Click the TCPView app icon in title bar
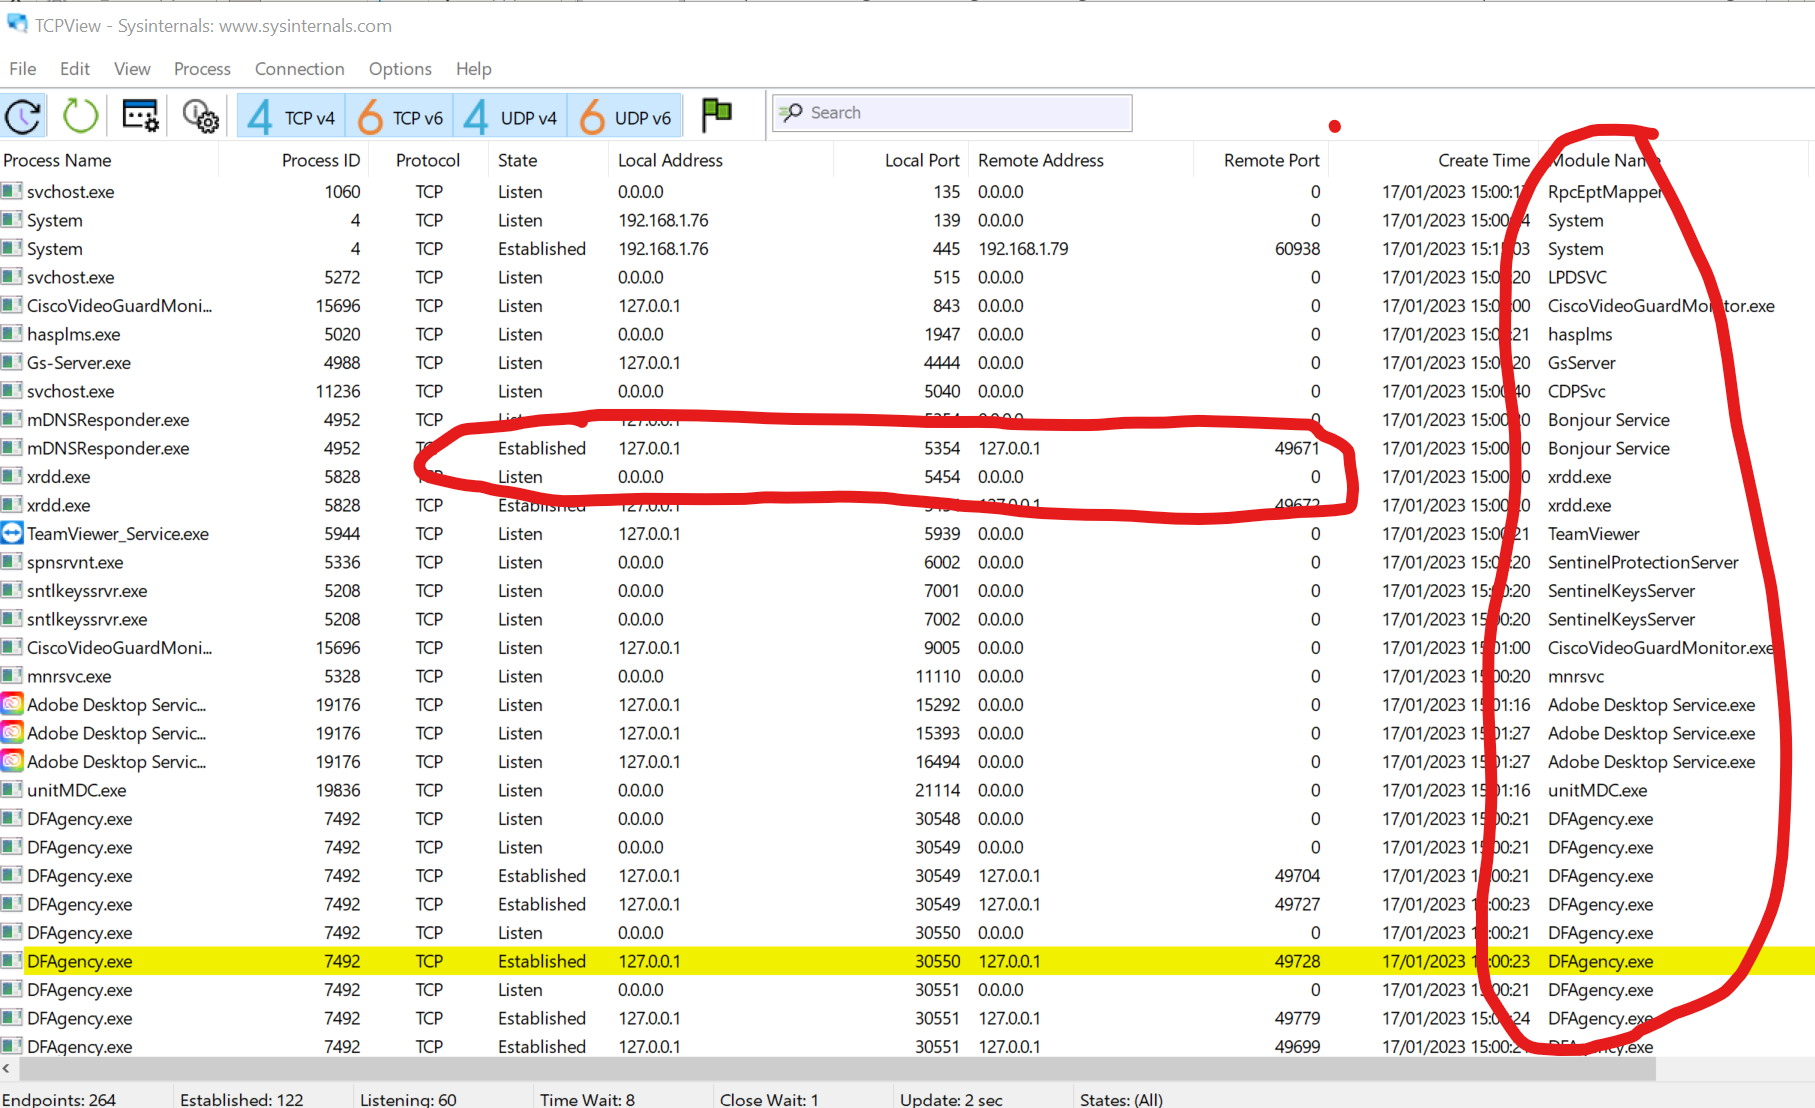 (17, 24)
